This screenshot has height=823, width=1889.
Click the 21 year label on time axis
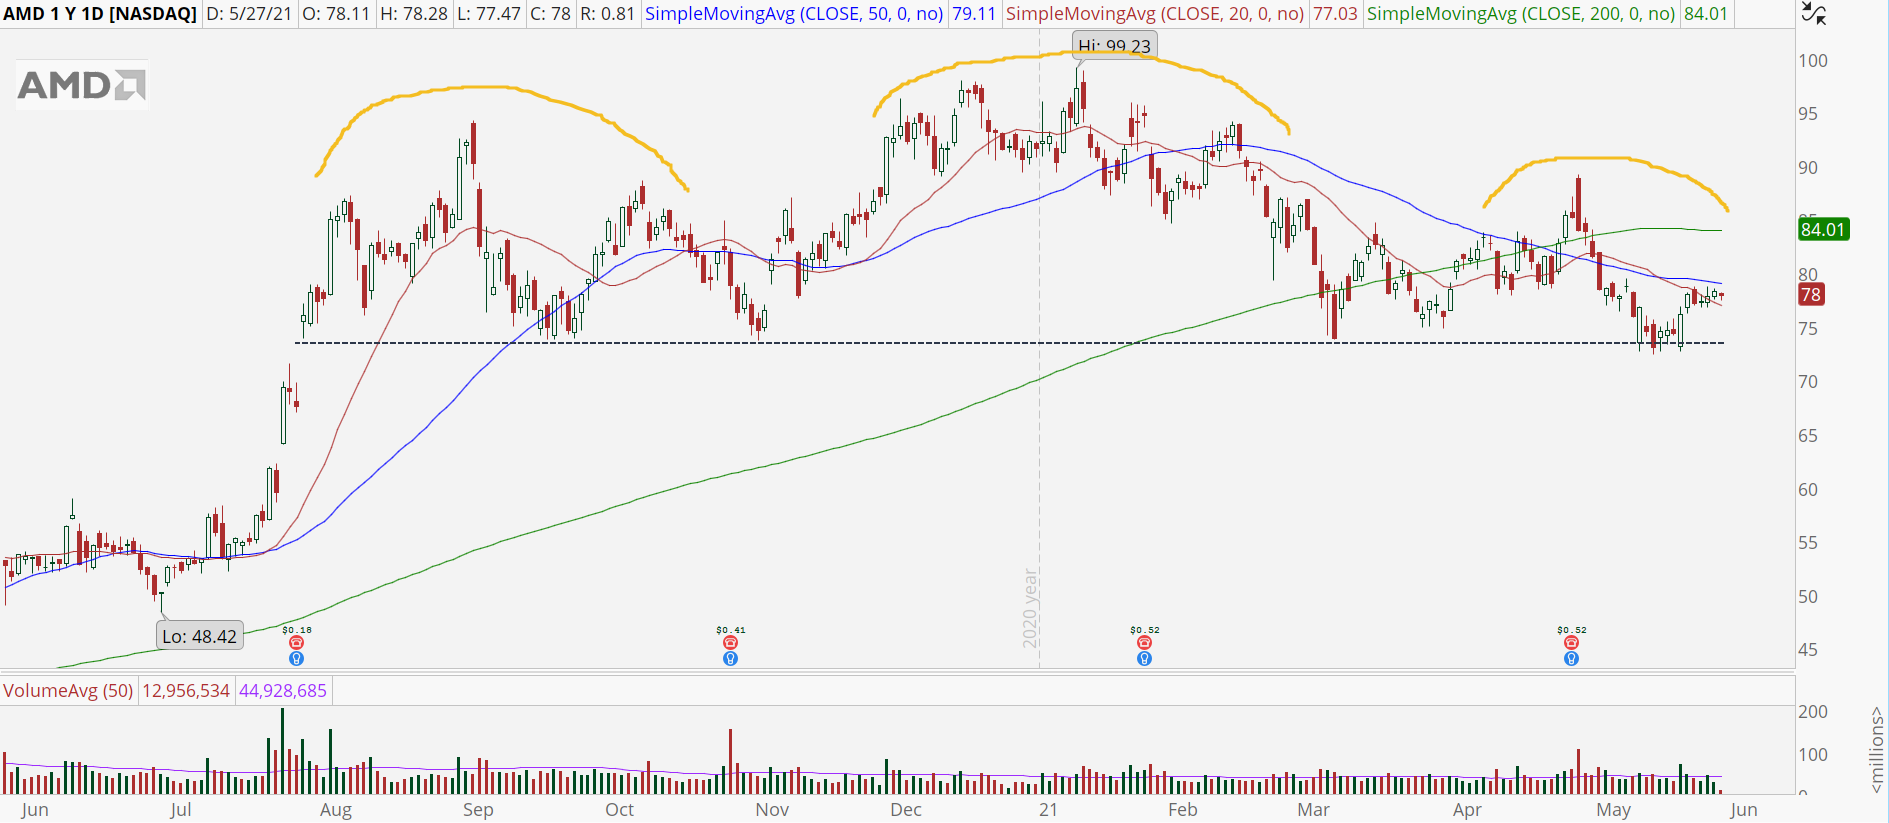coord(1048,810)
